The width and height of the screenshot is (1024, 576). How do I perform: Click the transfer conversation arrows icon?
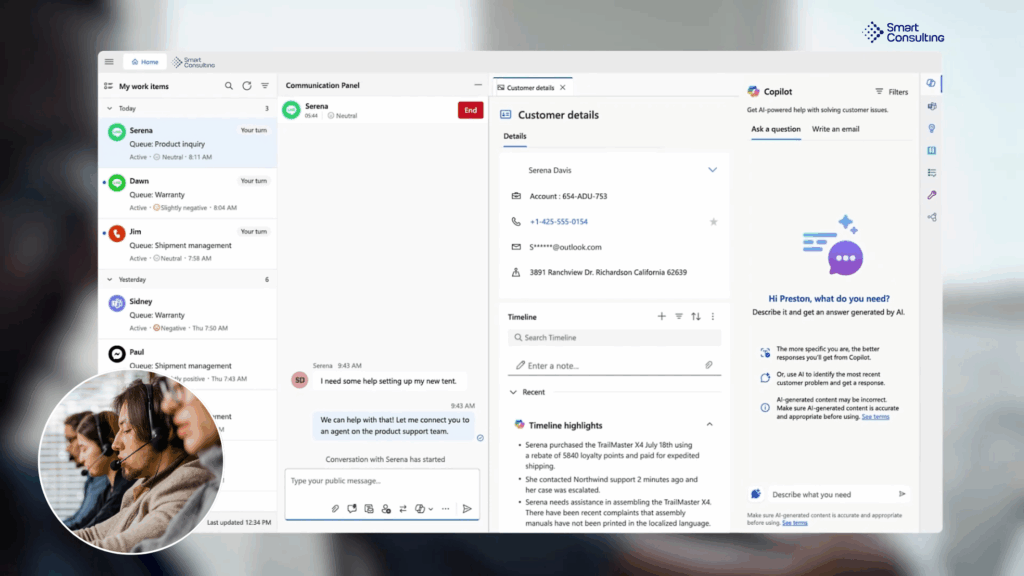(404, 508)
